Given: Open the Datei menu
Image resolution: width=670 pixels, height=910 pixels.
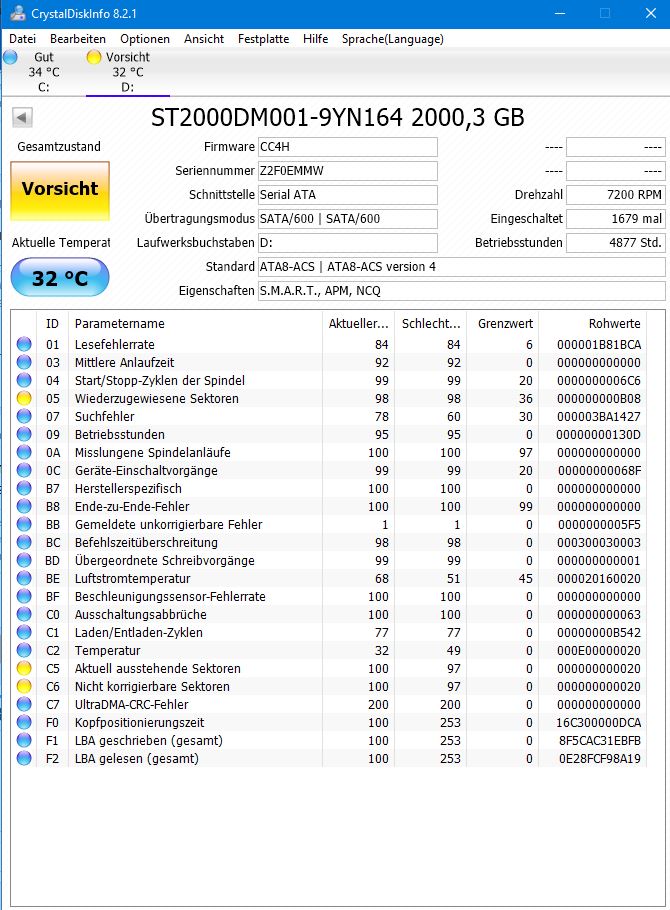Looking at the screenshot, I should tap(23, 39).
